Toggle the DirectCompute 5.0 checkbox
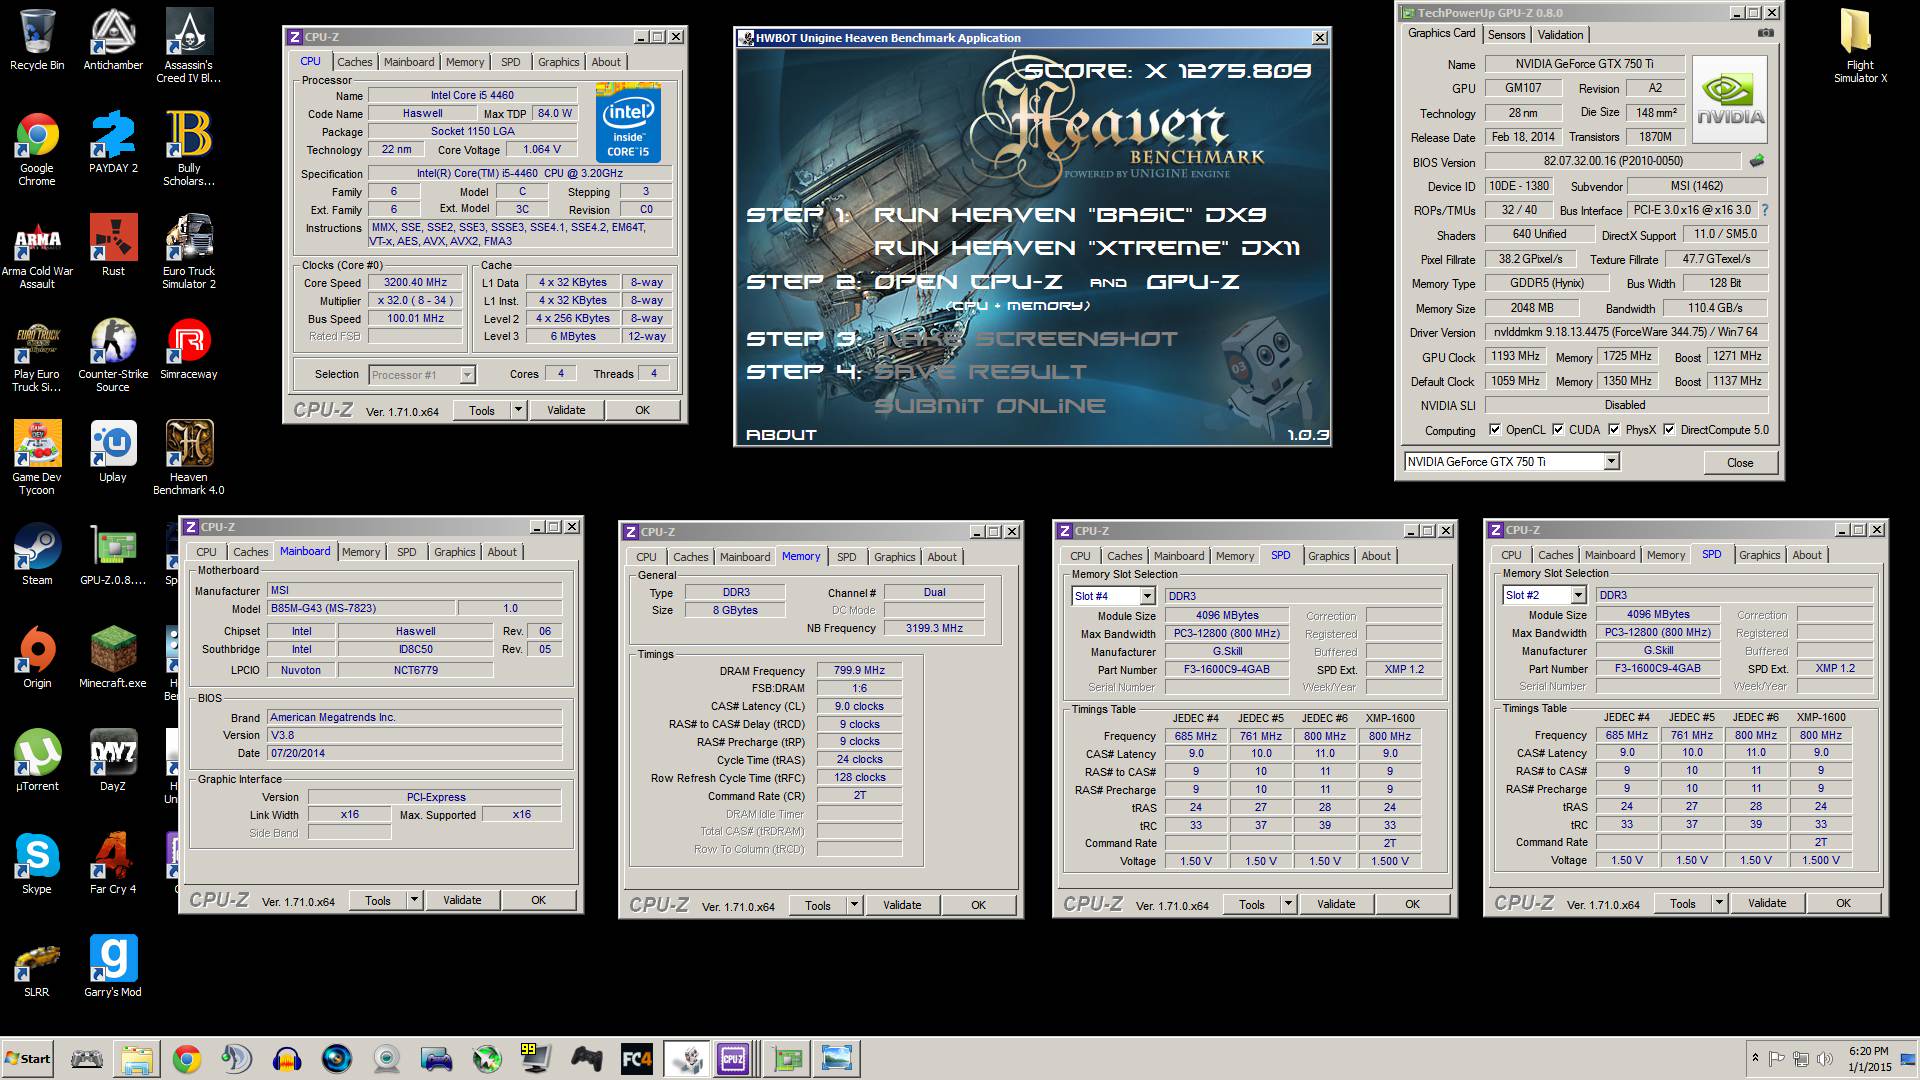This screenshot has width=1920, height=1080. click(1669, 430)
